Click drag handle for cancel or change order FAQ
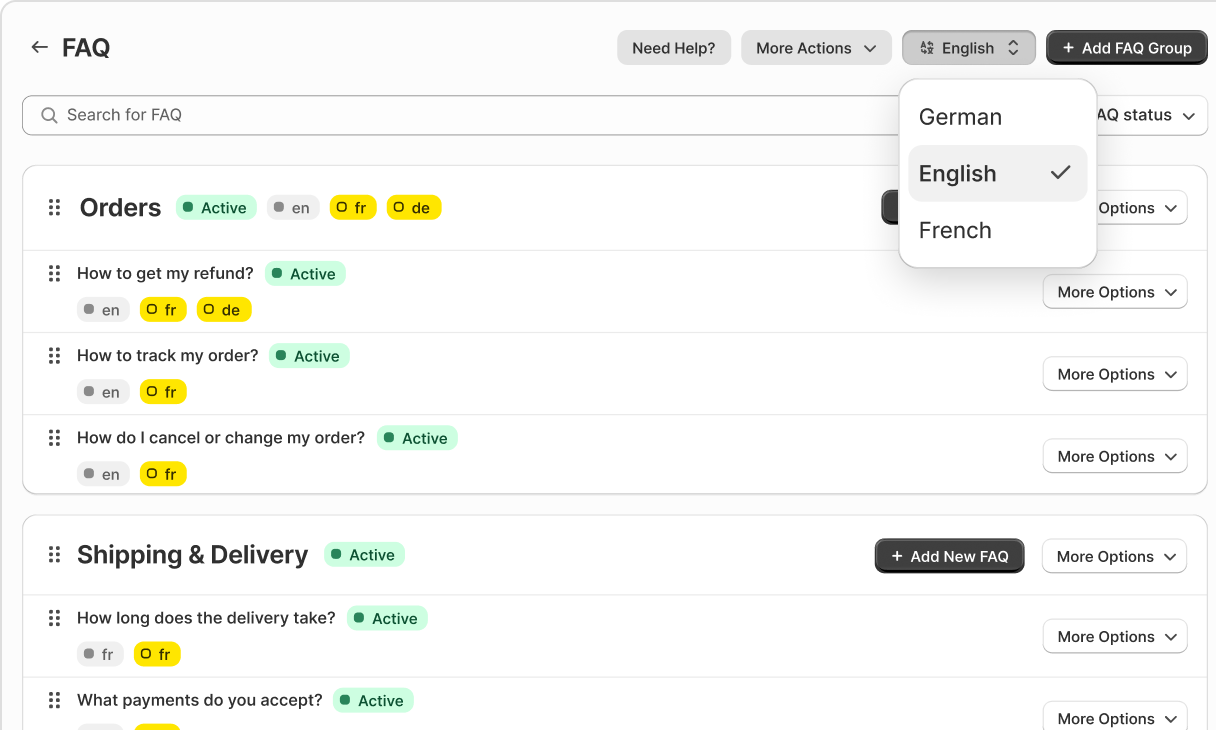The width and height of the screenshot is (1216, 730). click(x=55, y=437)
